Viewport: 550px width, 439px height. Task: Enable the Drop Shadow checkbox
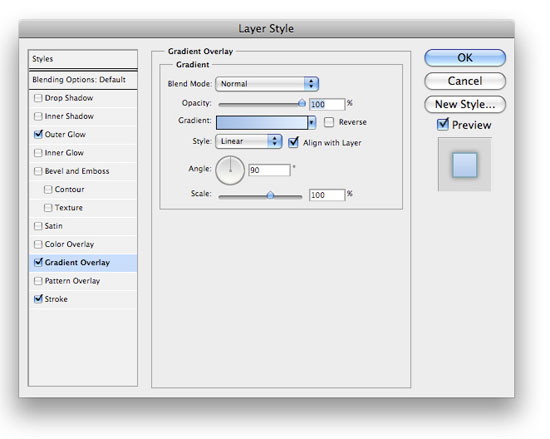pos(38,98)
